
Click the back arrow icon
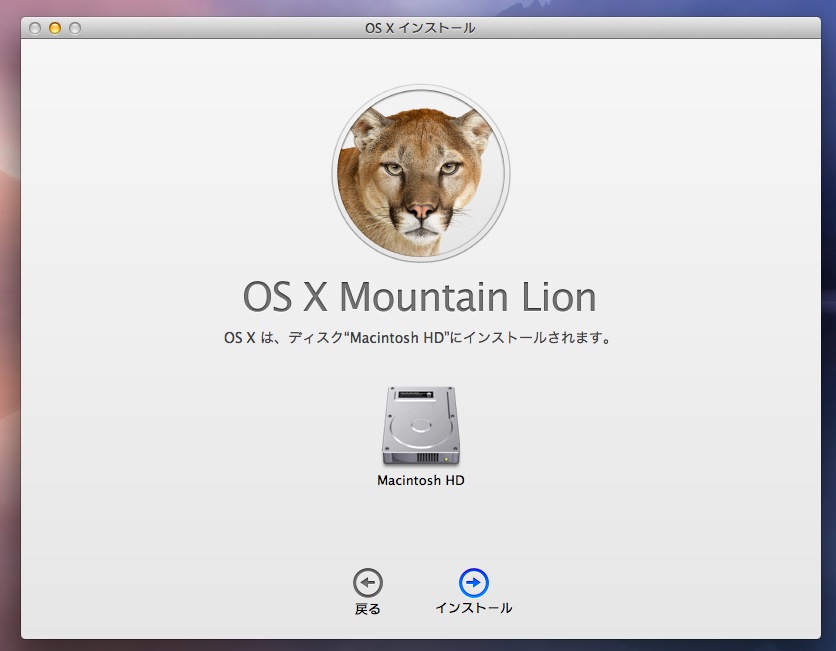click(367, 583)
